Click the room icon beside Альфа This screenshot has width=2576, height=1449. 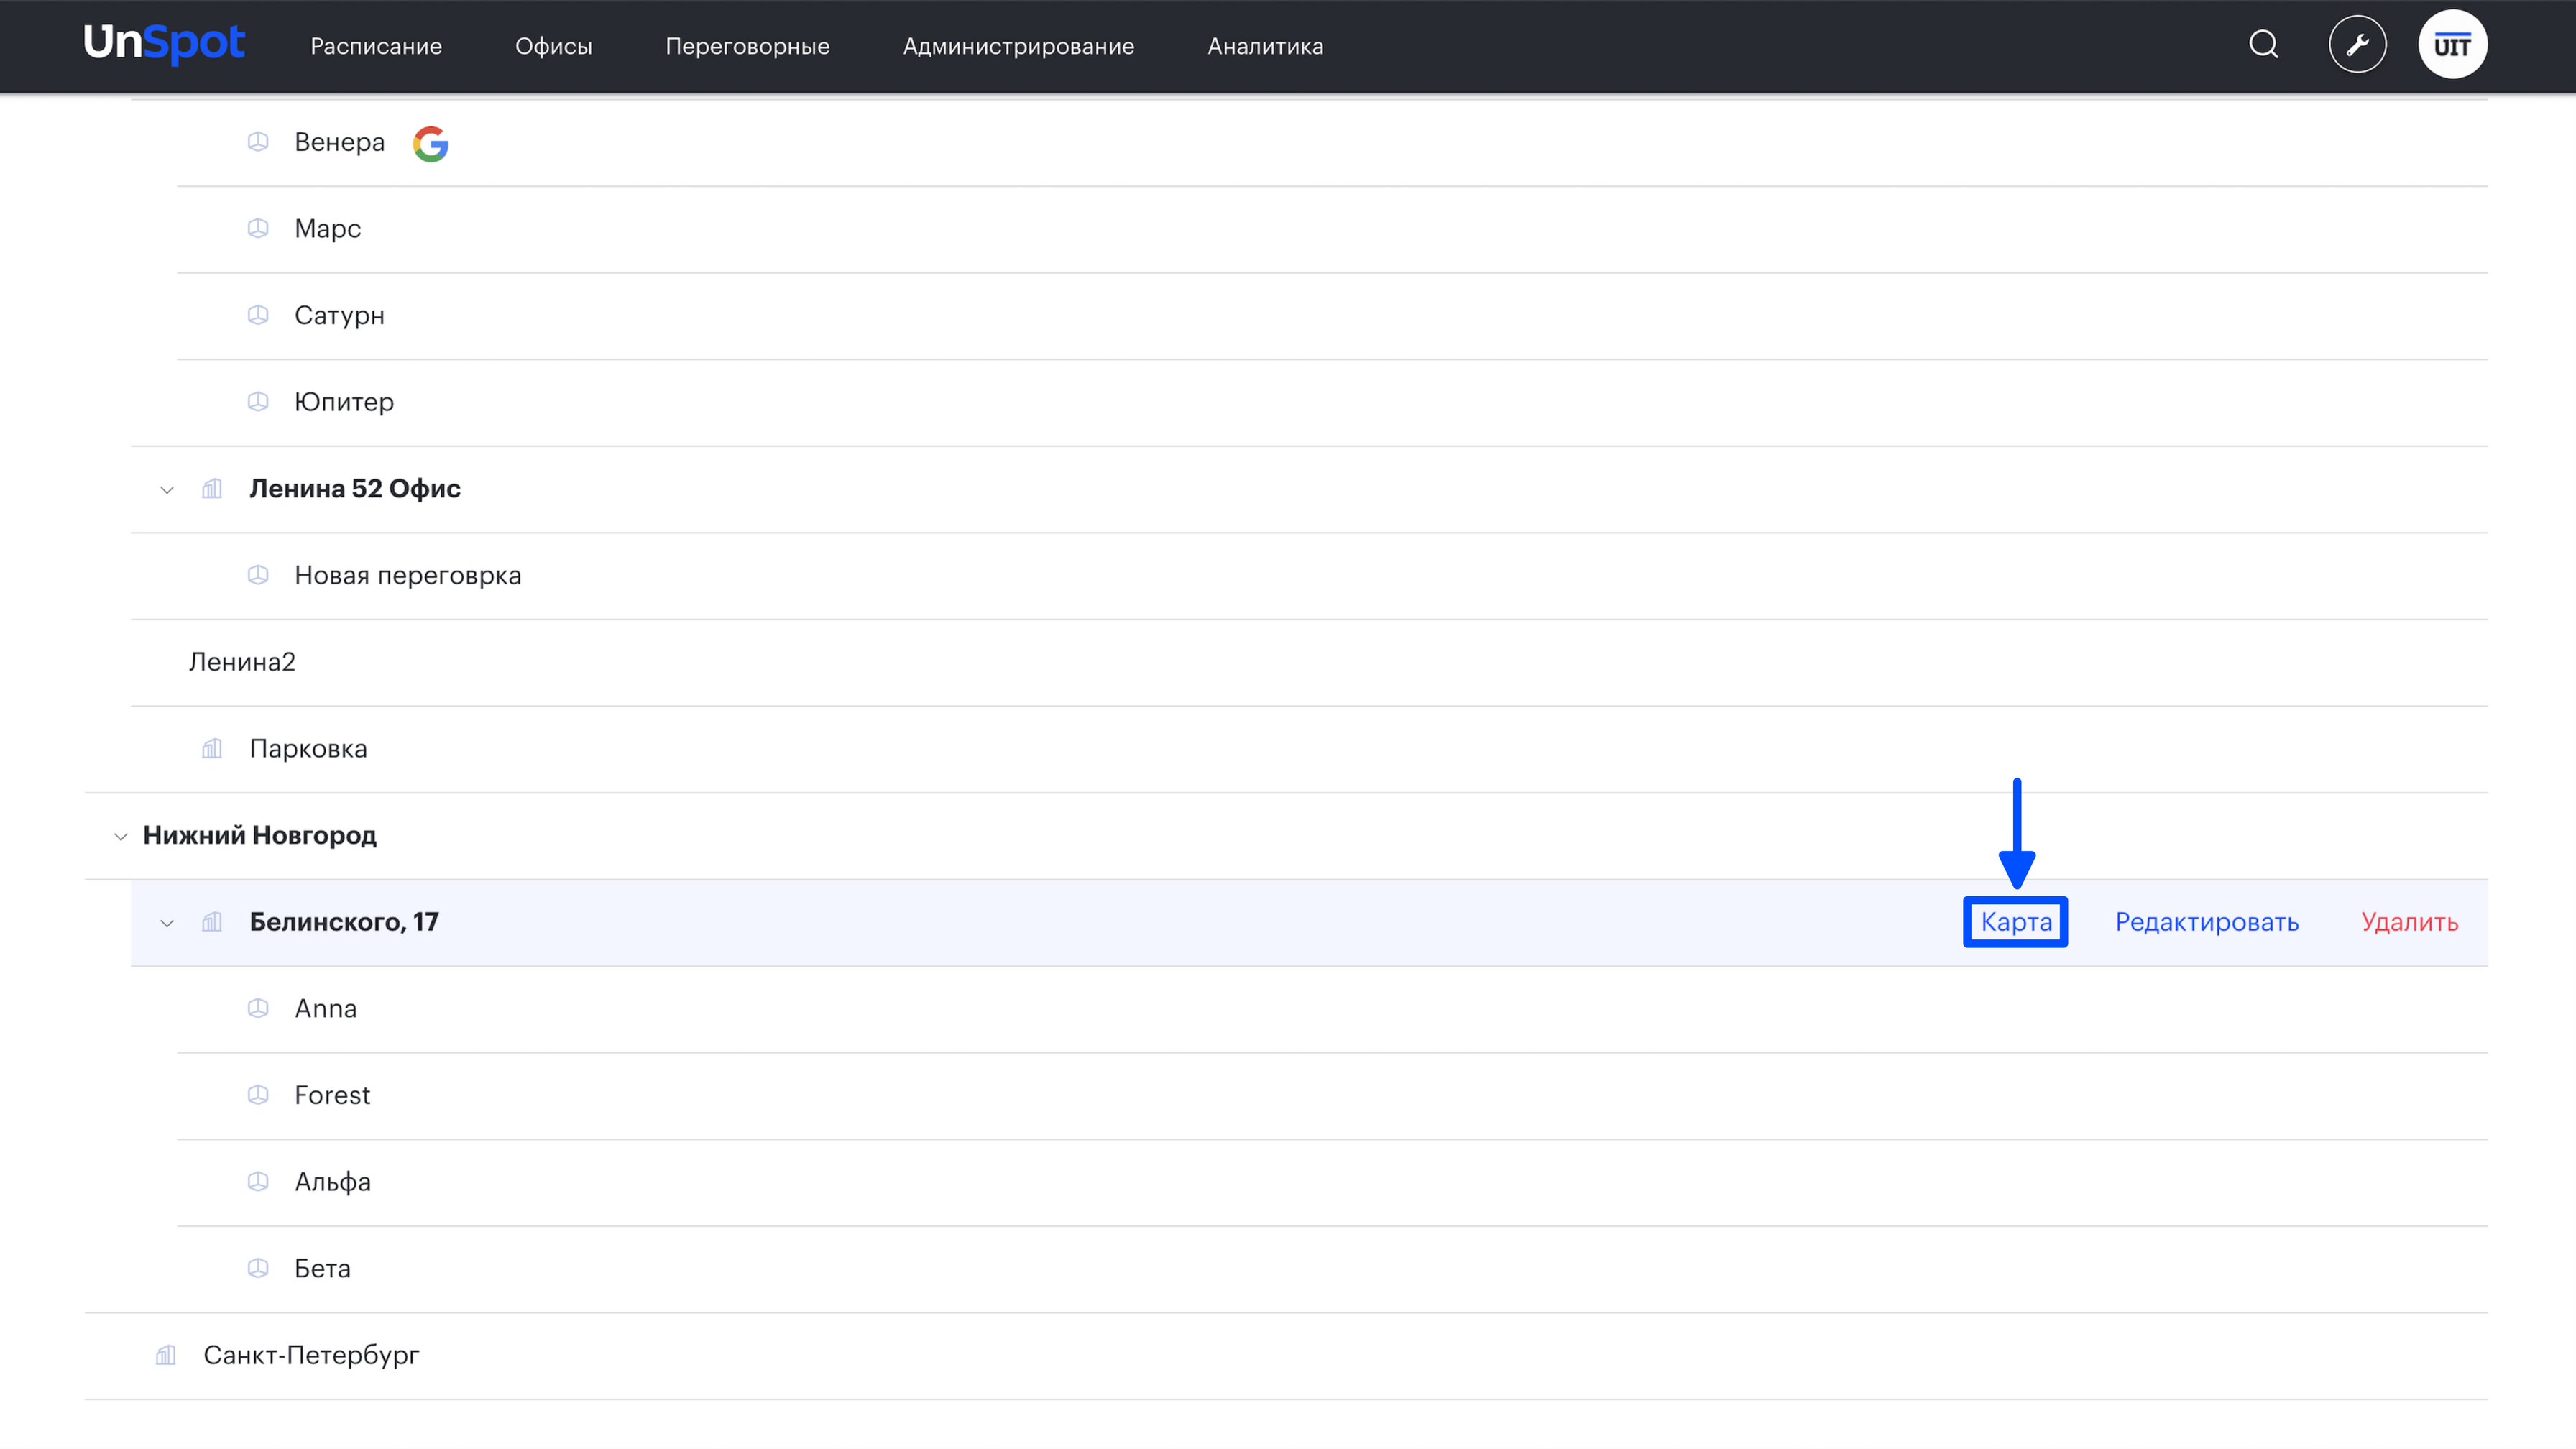coord(258,1182)
